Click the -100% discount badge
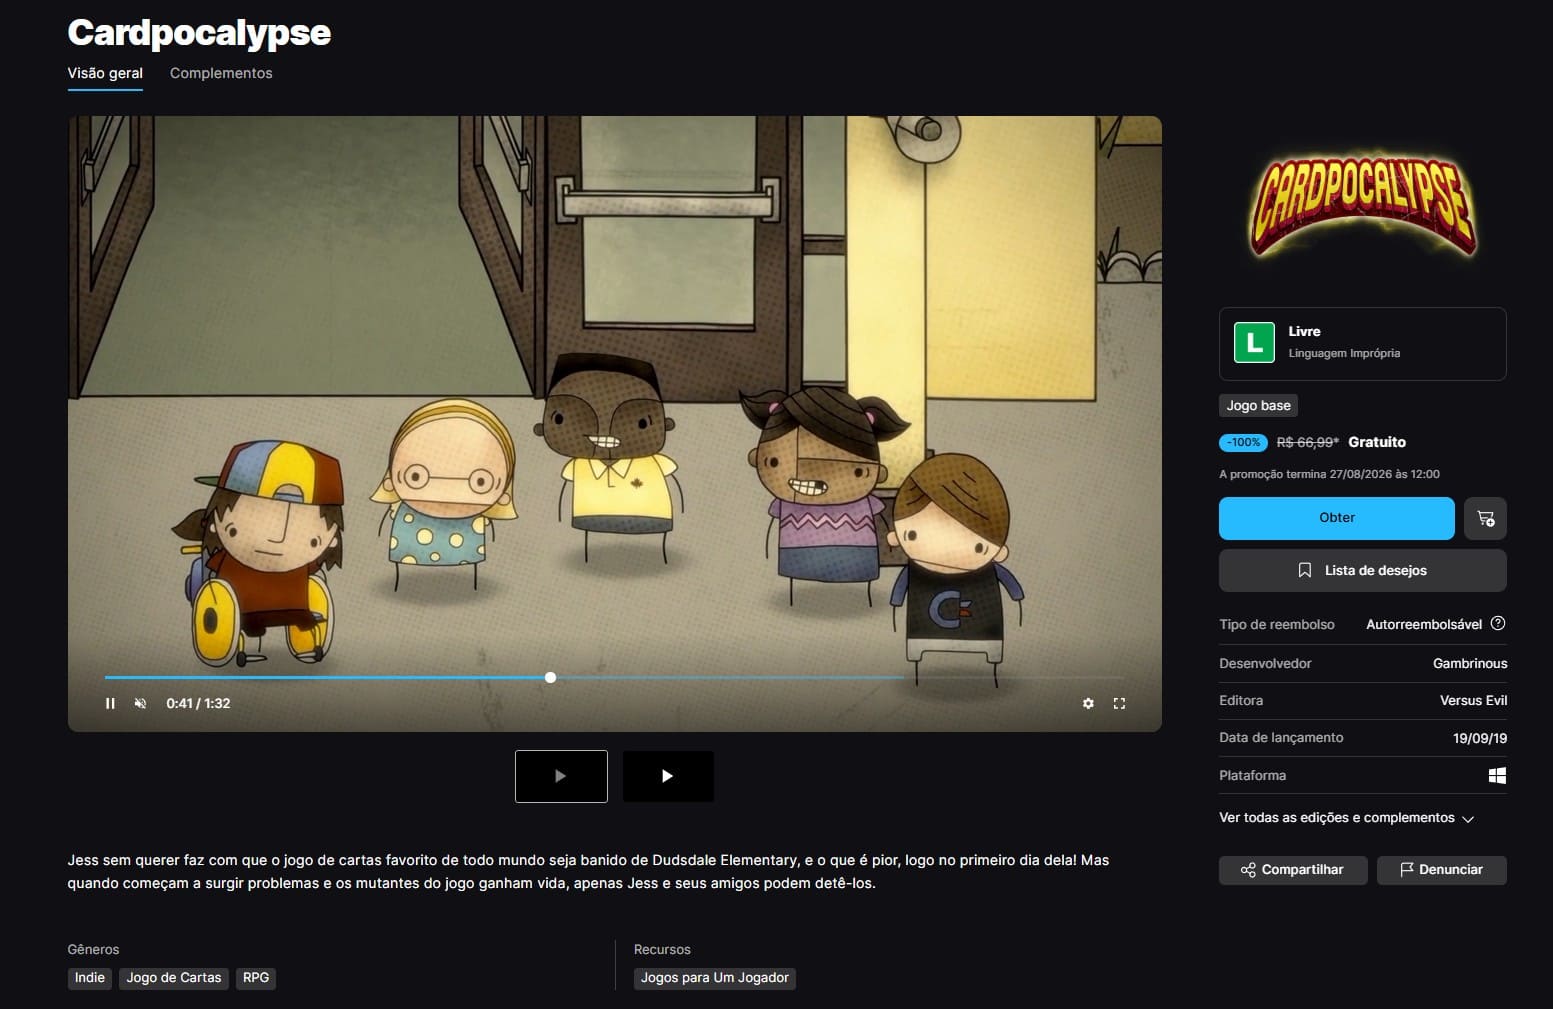 1243,442
